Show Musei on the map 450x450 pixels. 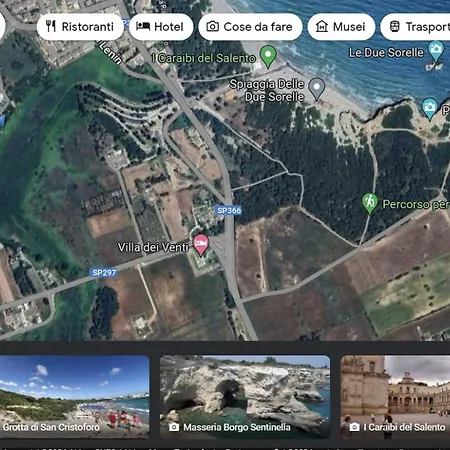[x=341, y=27]
